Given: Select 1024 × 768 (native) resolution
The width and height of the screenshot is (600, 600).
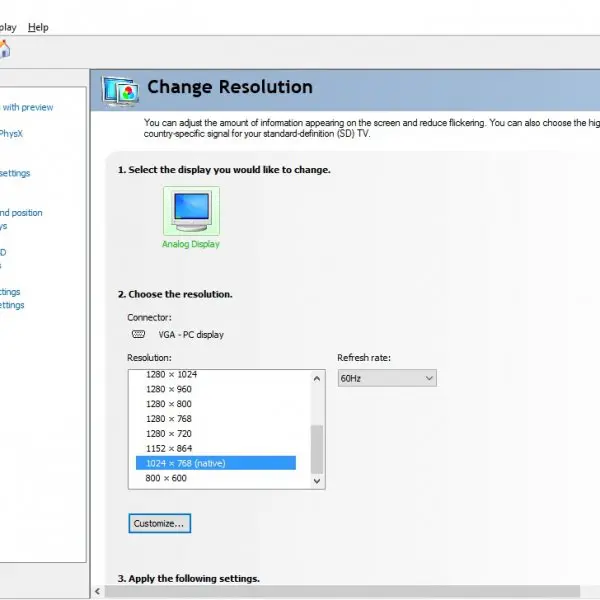Looking at the screenshot, I should coord(216,463).
